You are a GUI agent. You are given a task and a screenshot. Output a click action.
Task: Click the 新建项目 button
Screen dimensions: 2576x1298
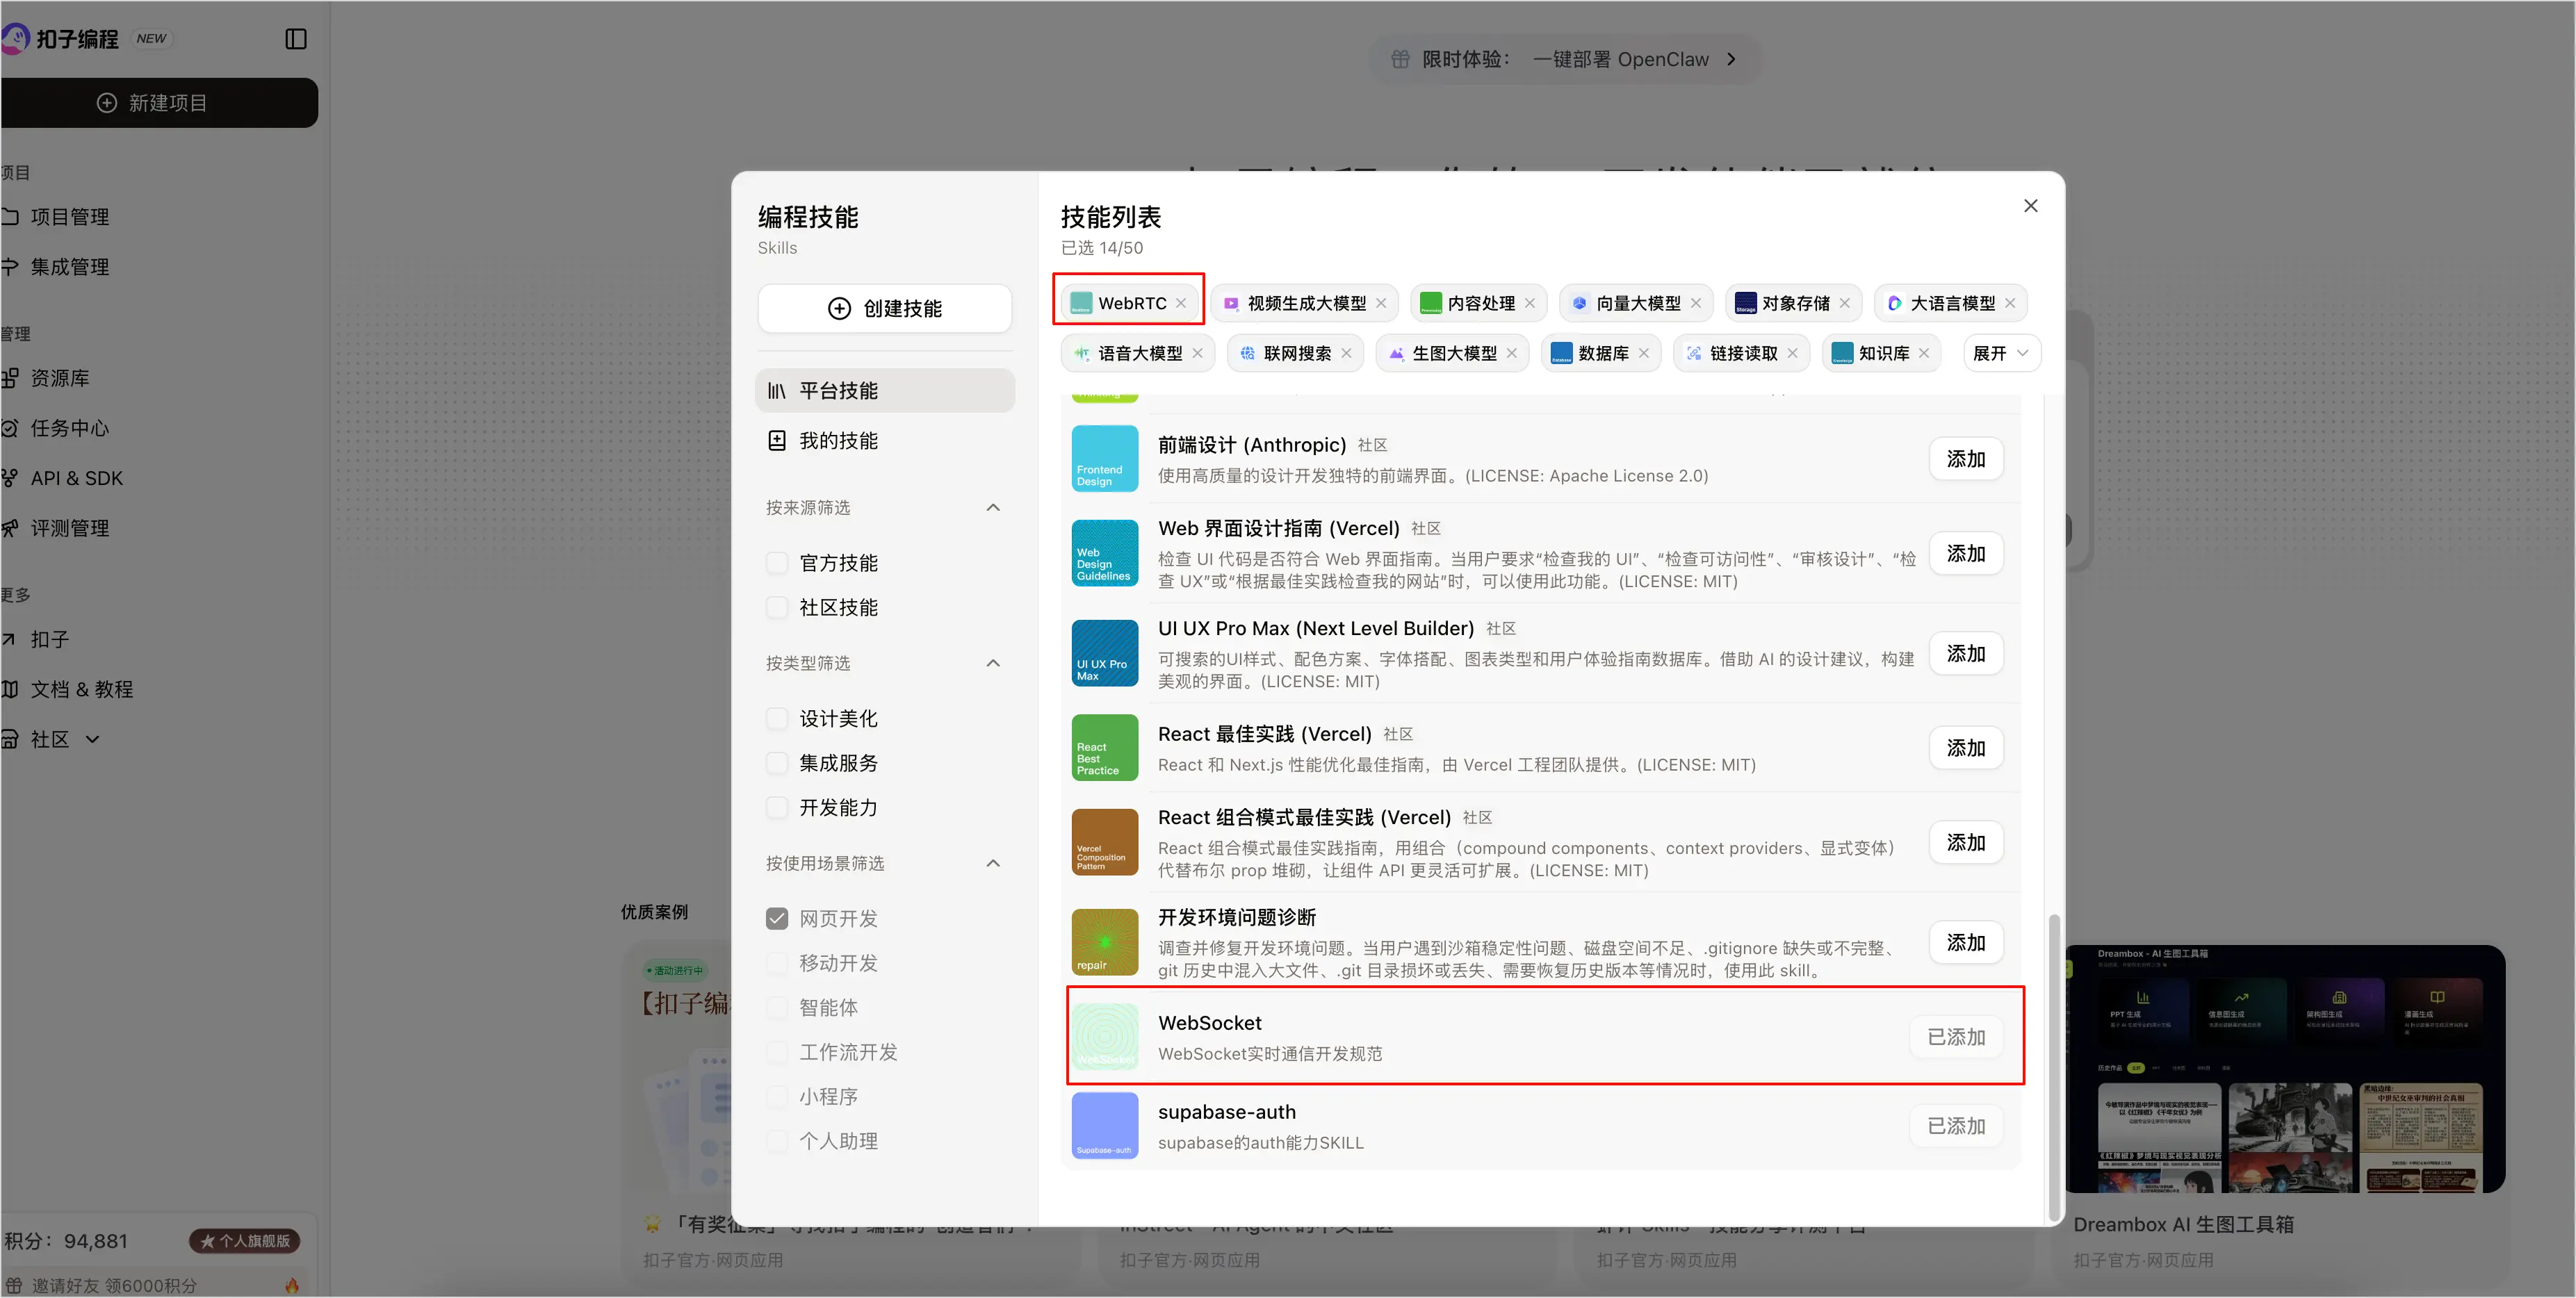pyautogui.click(x=159, y=103)
